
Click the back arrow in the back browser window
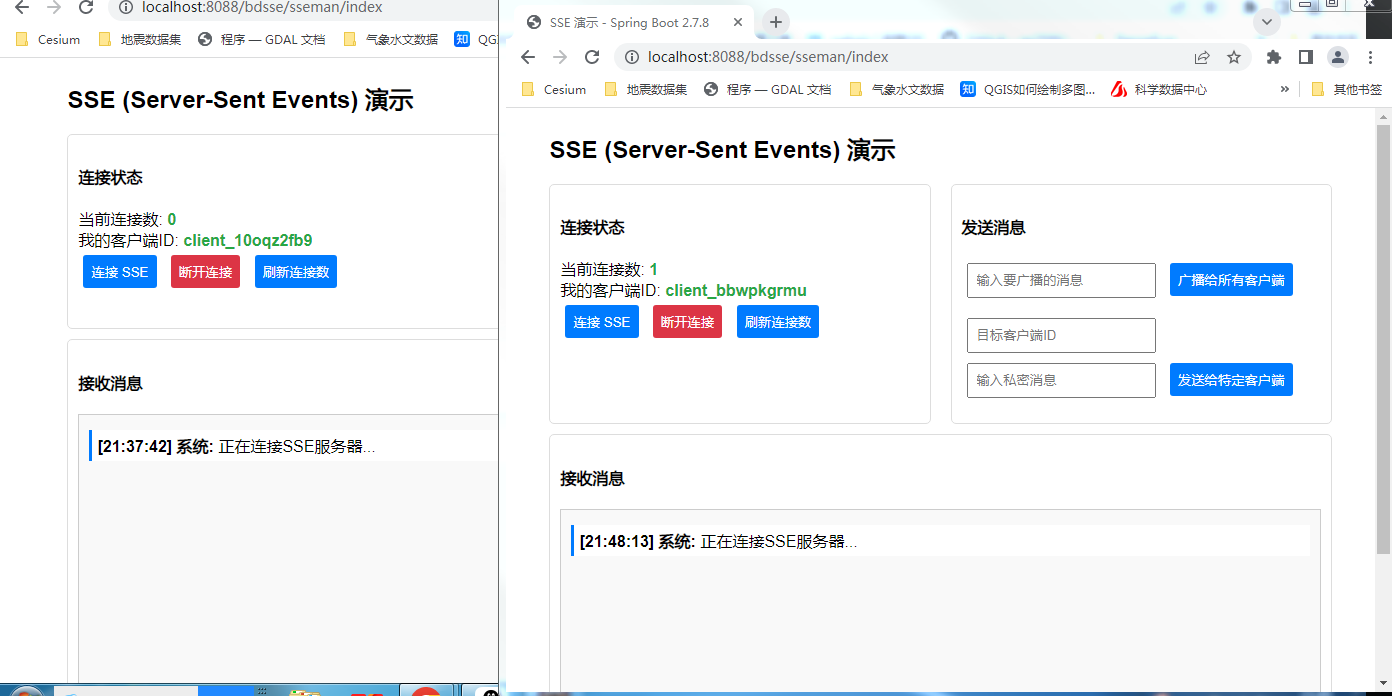coord(22,8)
